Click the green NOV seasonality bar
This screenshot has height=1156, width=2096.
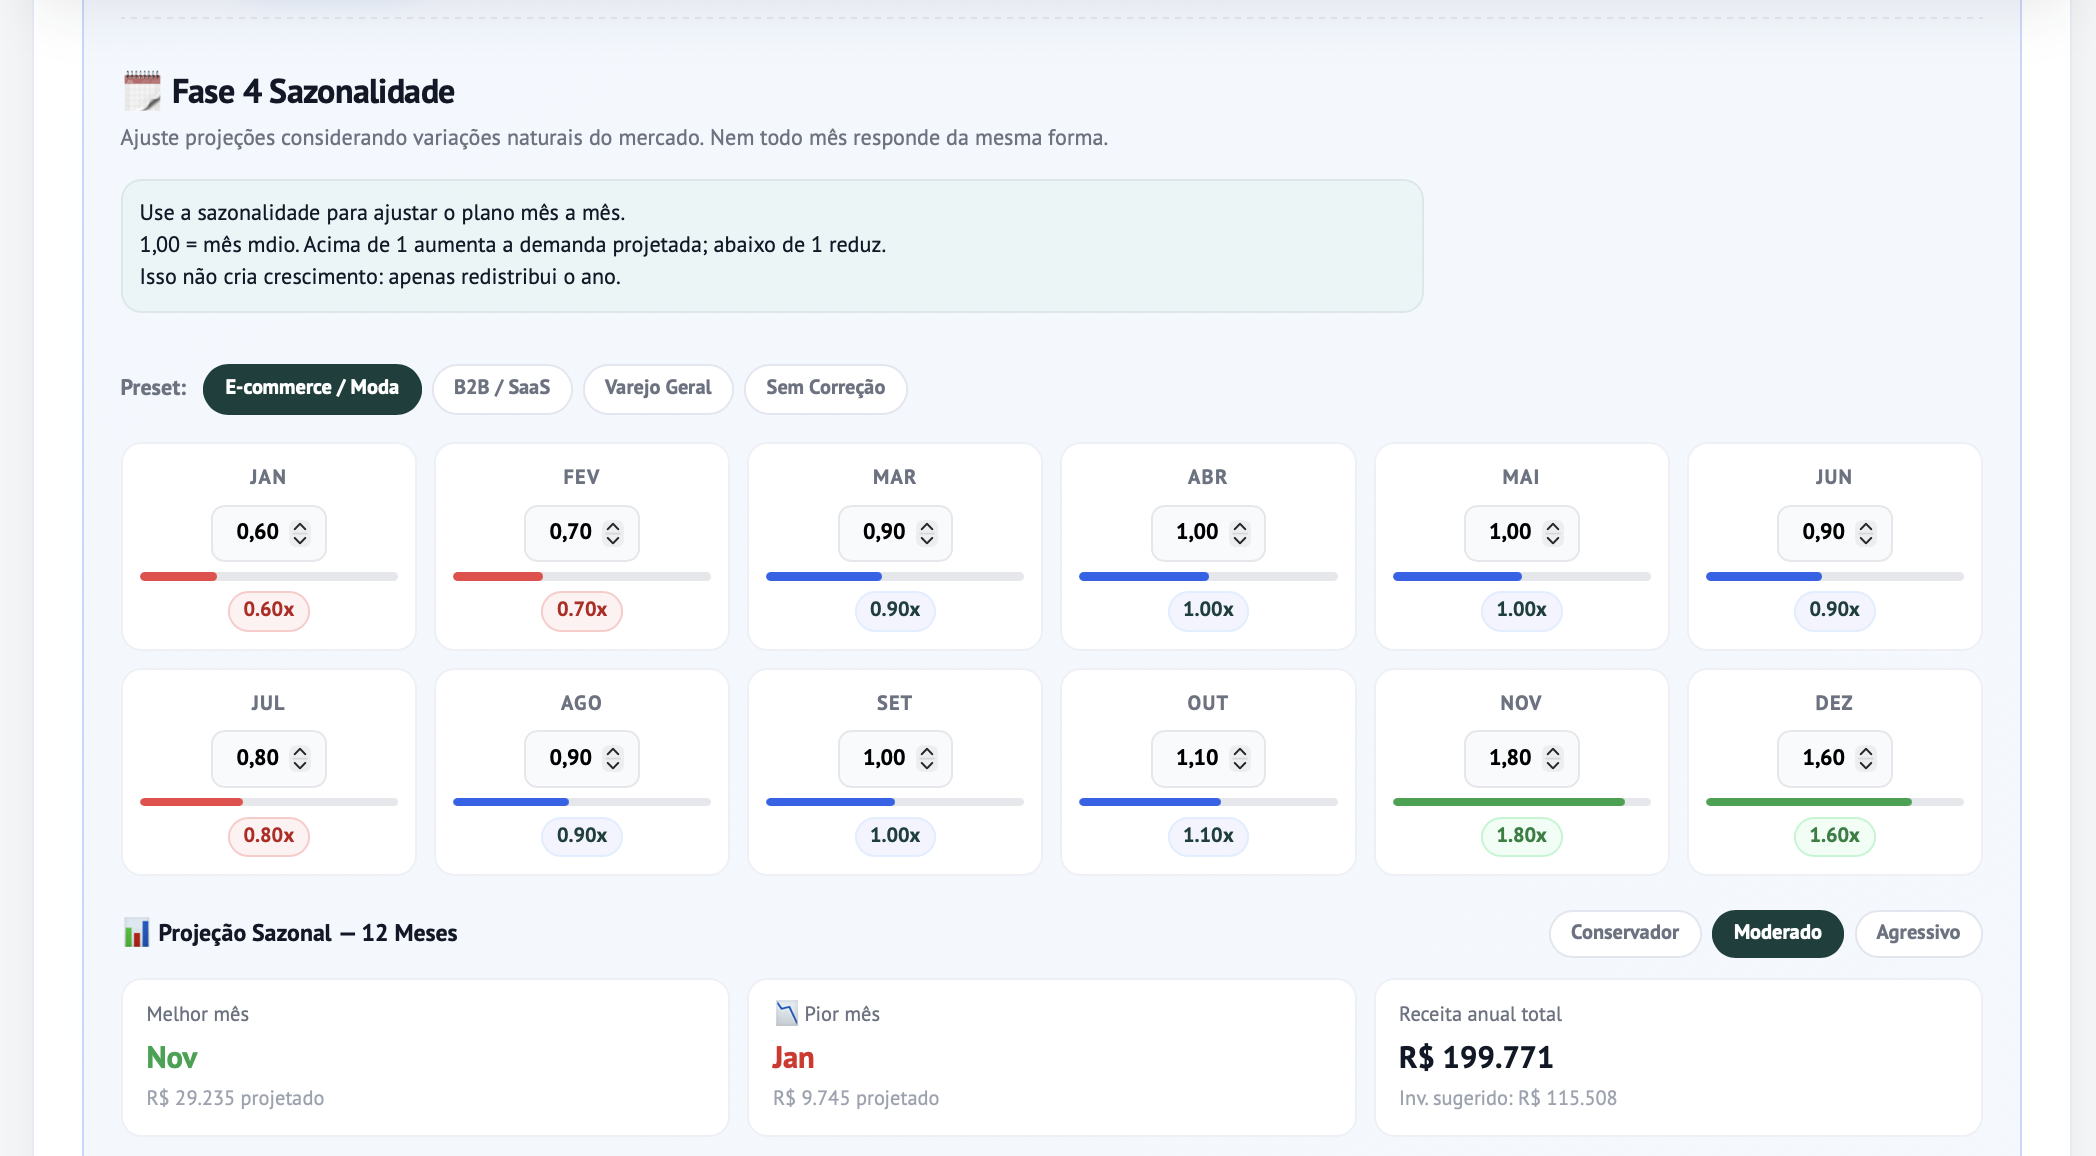[1507, 802]
